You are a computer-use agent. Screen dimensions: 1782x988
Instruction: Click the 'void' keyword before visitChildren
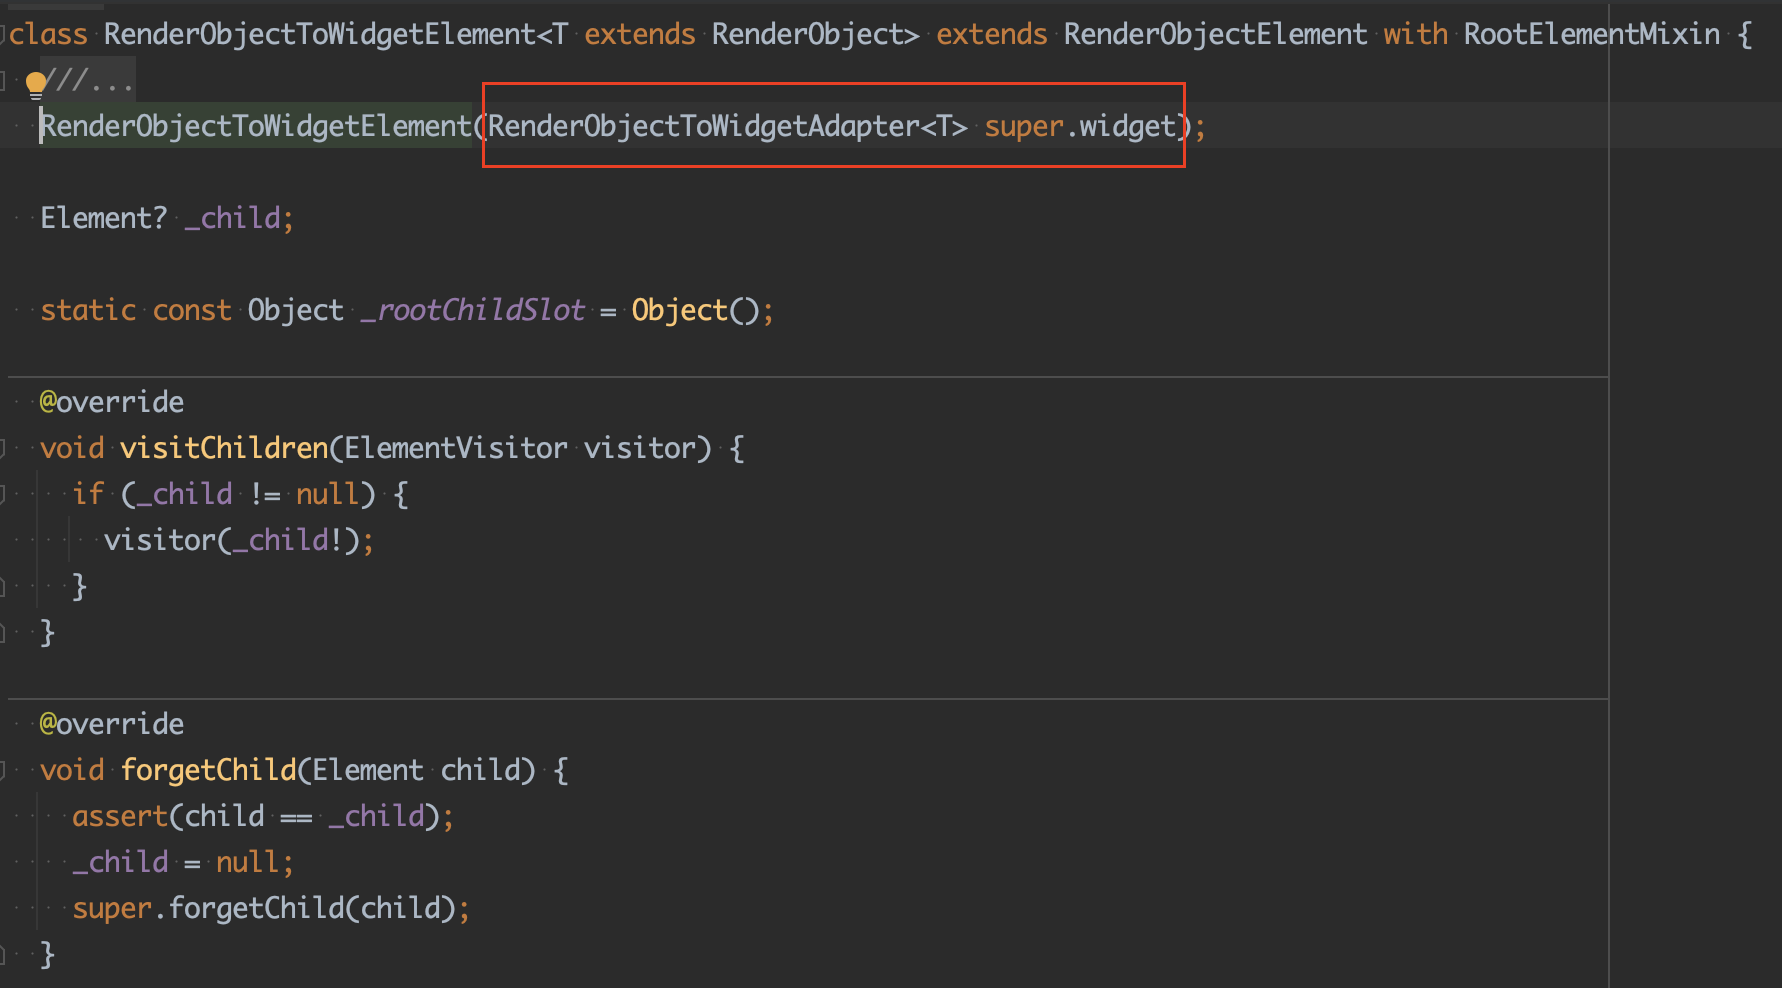[72, 448]
